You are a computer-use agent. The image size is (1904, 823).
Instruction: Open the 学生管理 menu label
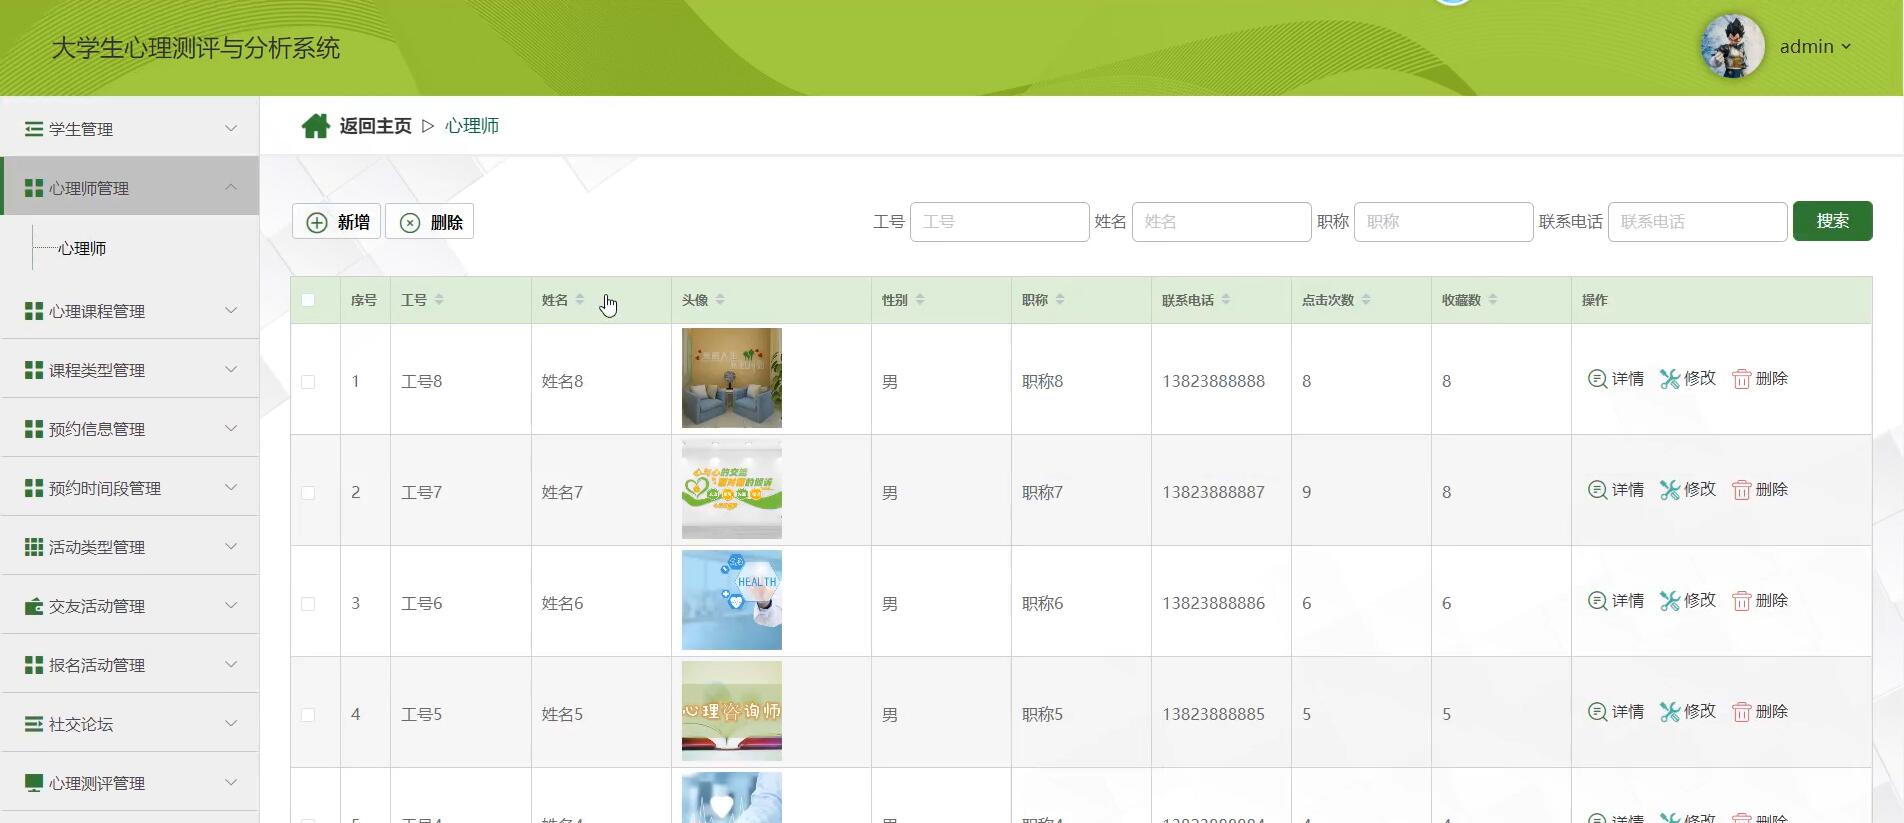(81, 129)
